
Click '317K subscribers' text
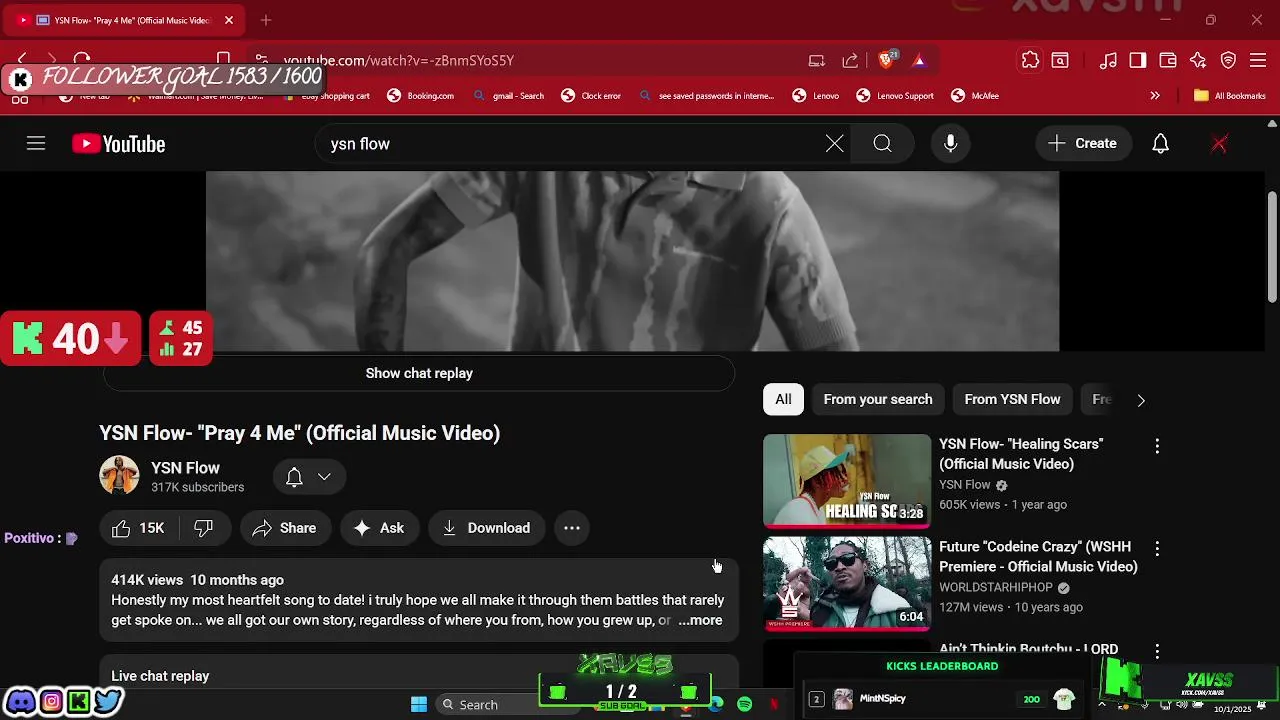click(x=197, y=488)
